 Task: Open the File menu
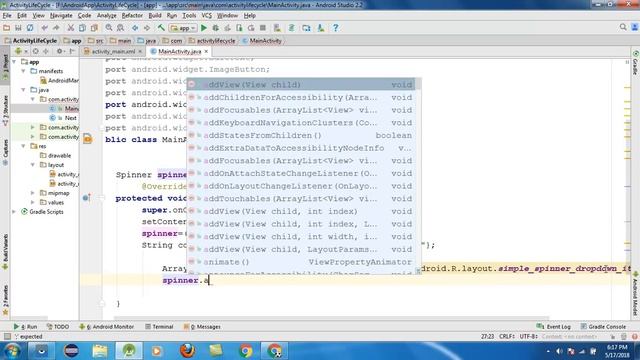[7, 16]
